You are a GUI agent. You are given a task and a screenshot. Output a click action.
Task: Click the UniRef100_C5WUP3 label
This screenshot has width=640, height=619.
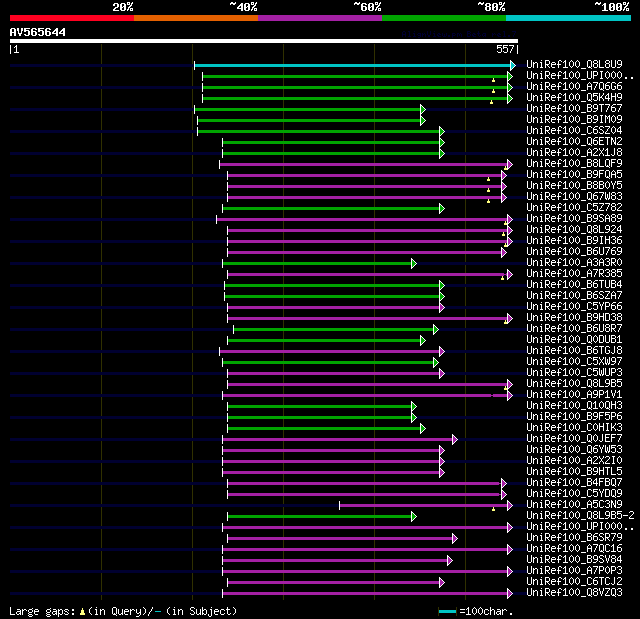point(574,373)
